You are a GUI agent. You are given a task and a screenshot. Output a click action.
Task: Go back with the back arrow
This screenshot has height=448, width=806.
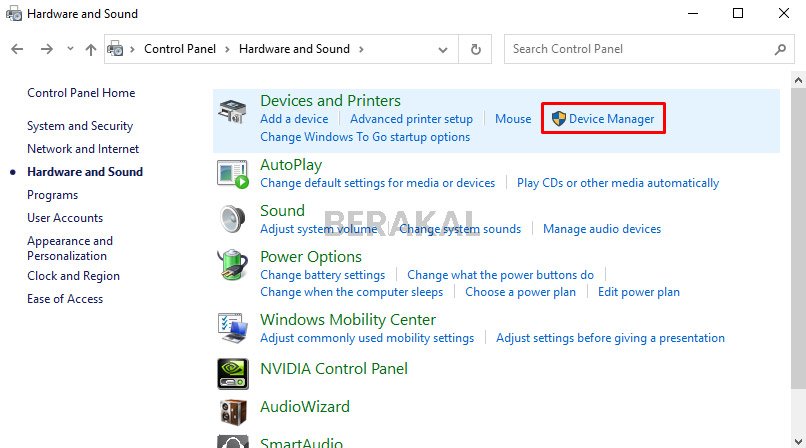pos(17,49)
